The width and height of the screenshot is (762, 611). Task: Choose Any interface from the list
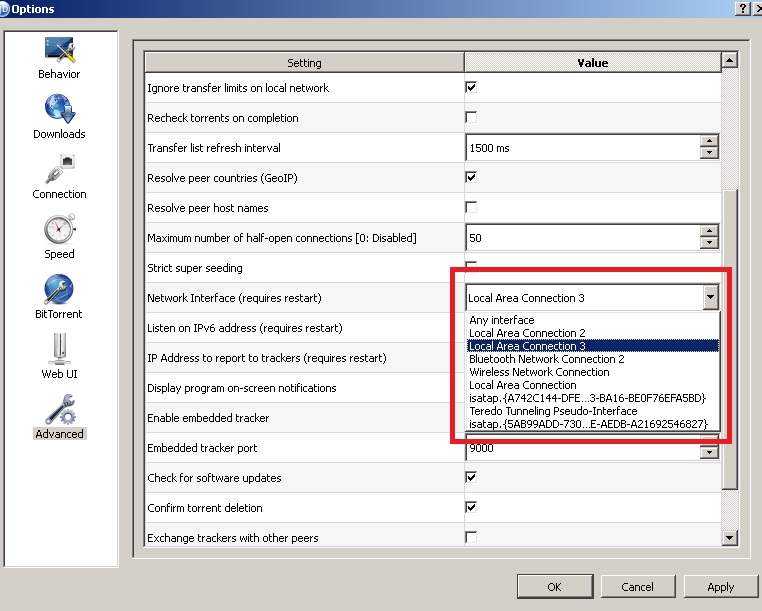pyautogui.click(x=592, y=320)
